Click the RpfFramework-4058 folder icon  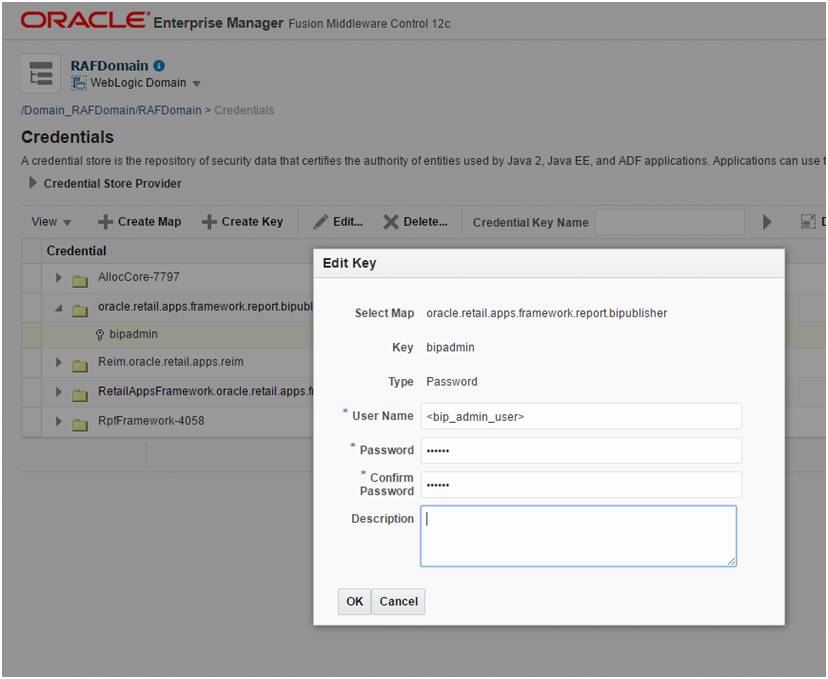coord(80,424)
